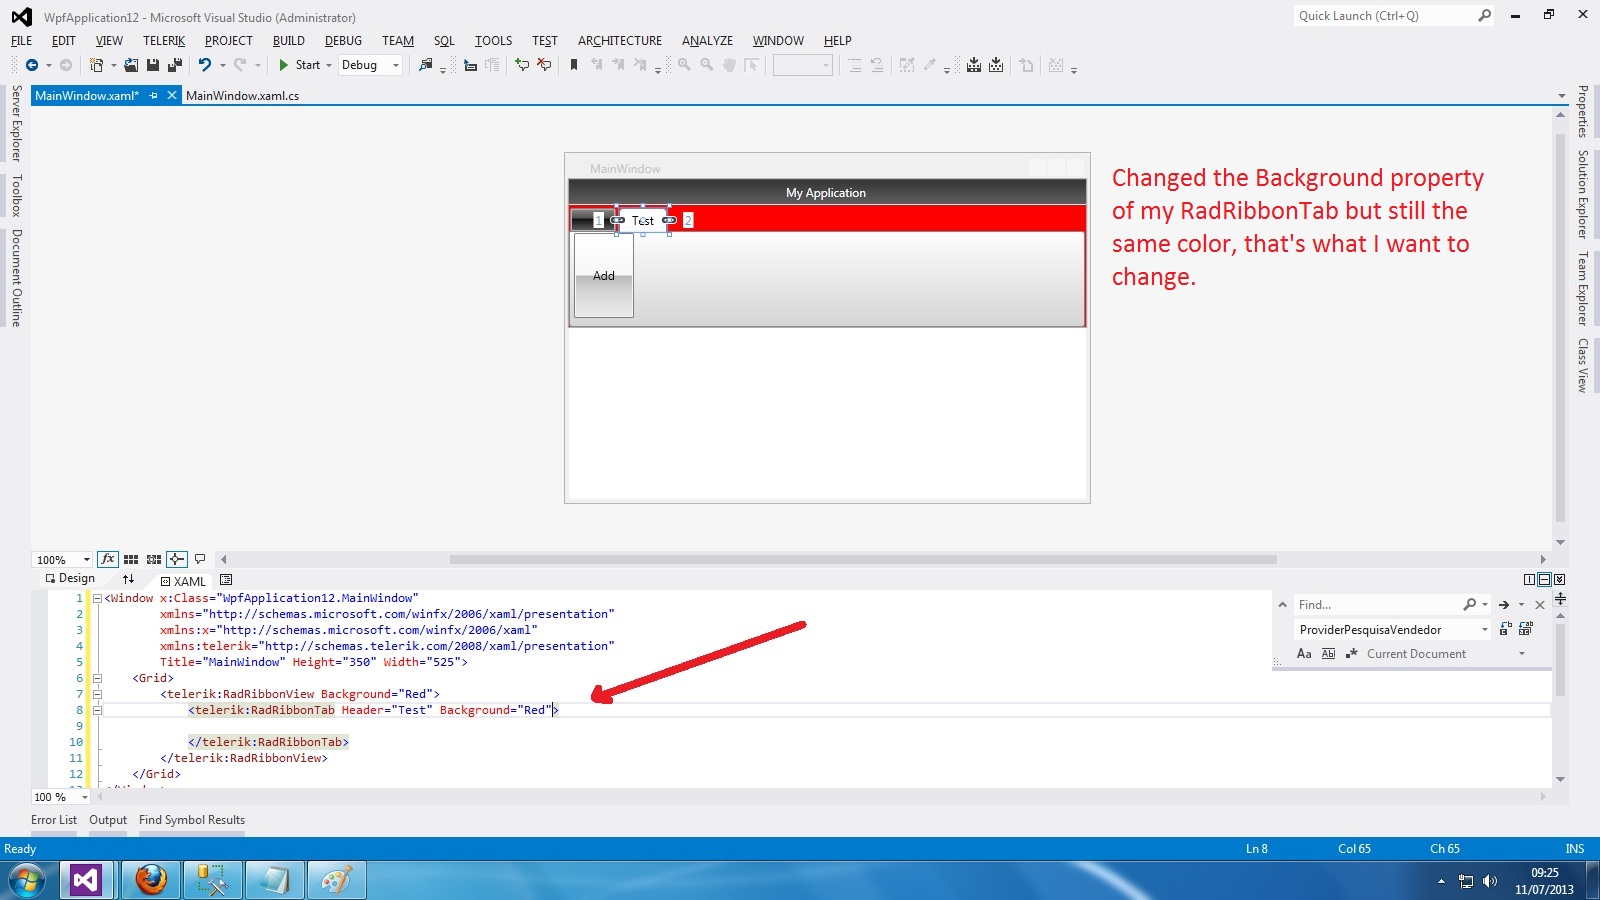This screenshot has height=900, width=1600.
Task: Open the ARCHITECTURE menu
Action: click(620, 41)
